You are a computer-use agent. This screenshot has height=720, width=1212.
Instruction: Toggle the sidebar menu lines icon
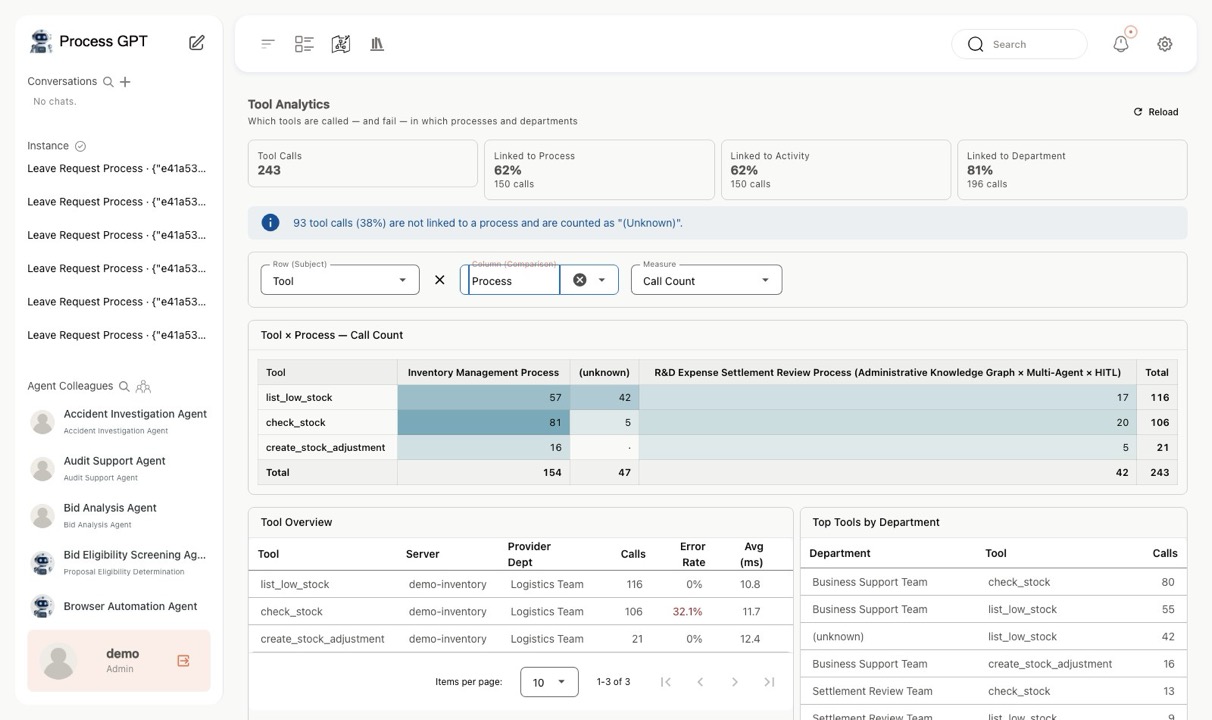pos(268,44)
